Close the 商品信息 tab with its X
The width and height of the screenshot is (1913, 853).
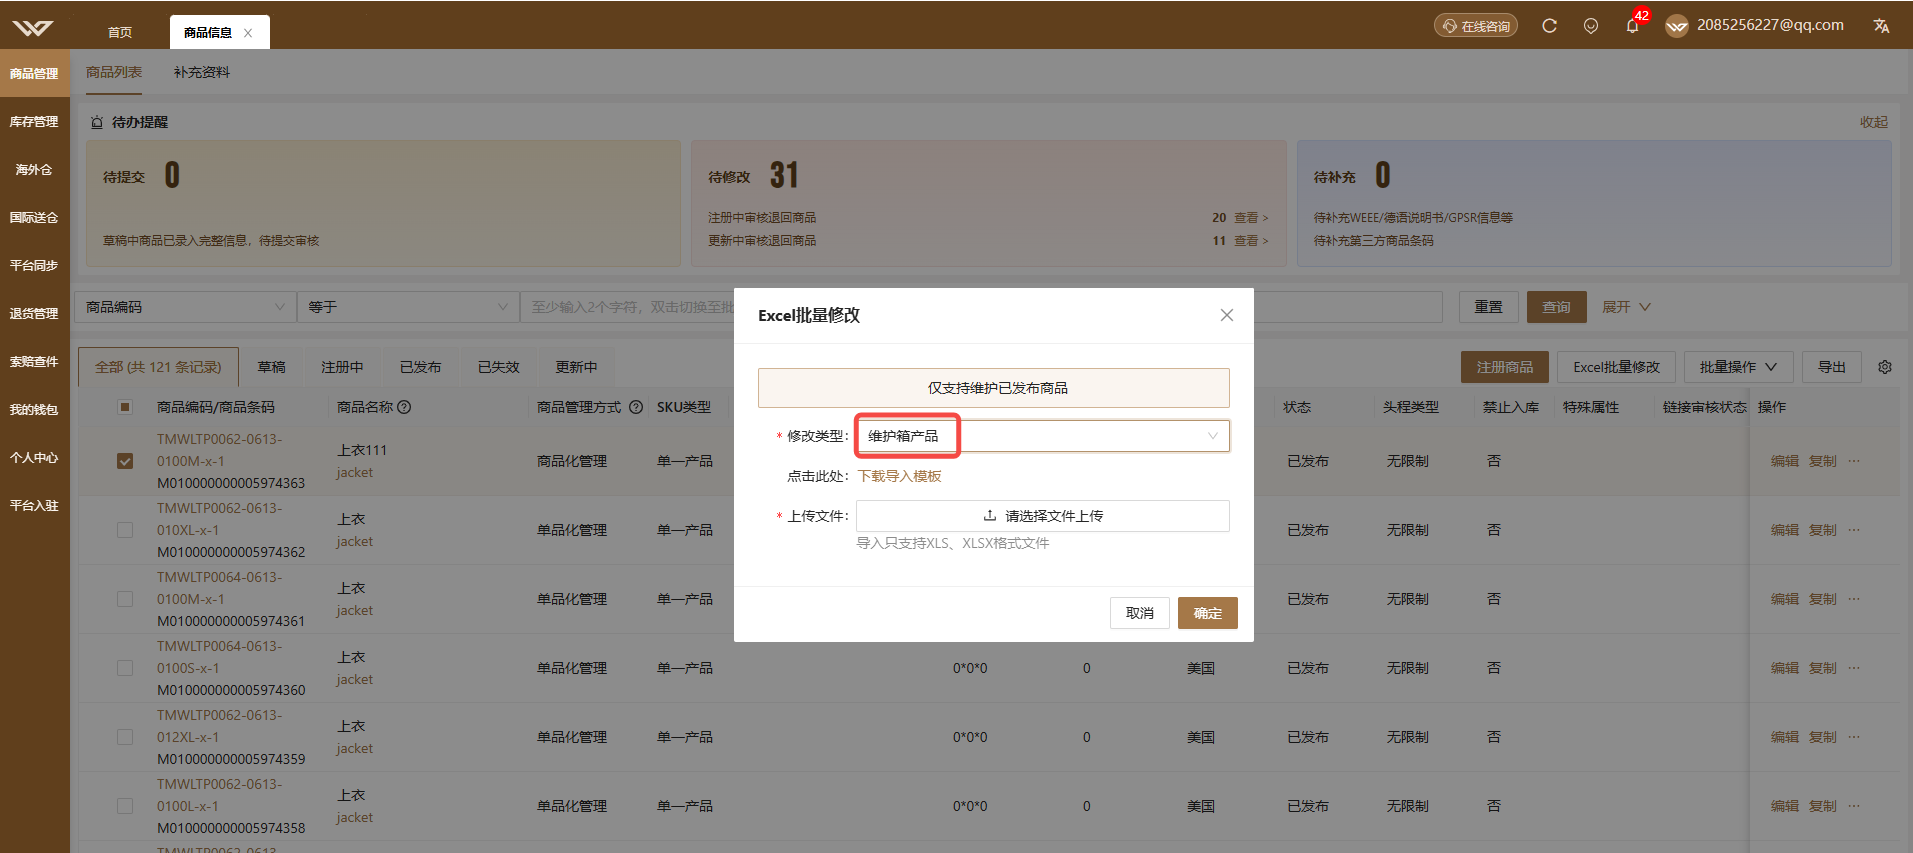coord(248,33)
